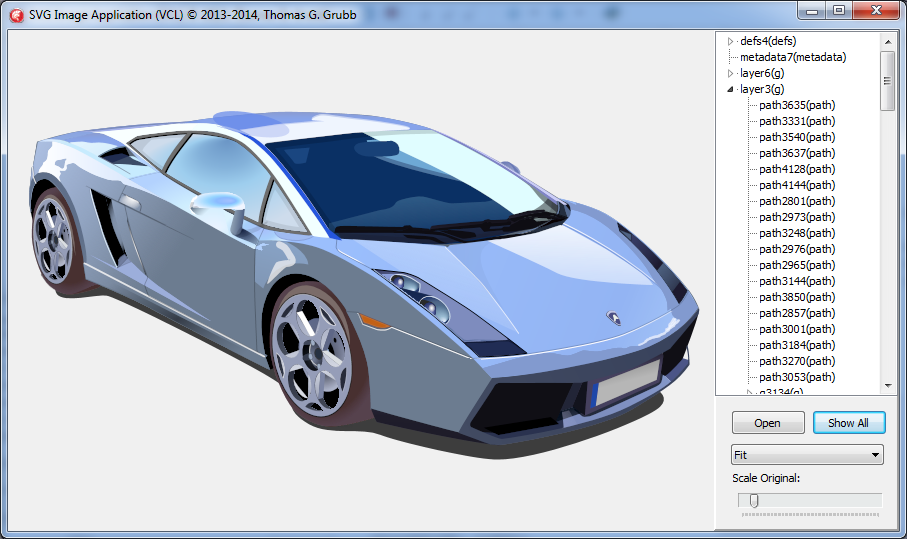
Task: Select path3331(path) tree item
Action: click(797, 121)
